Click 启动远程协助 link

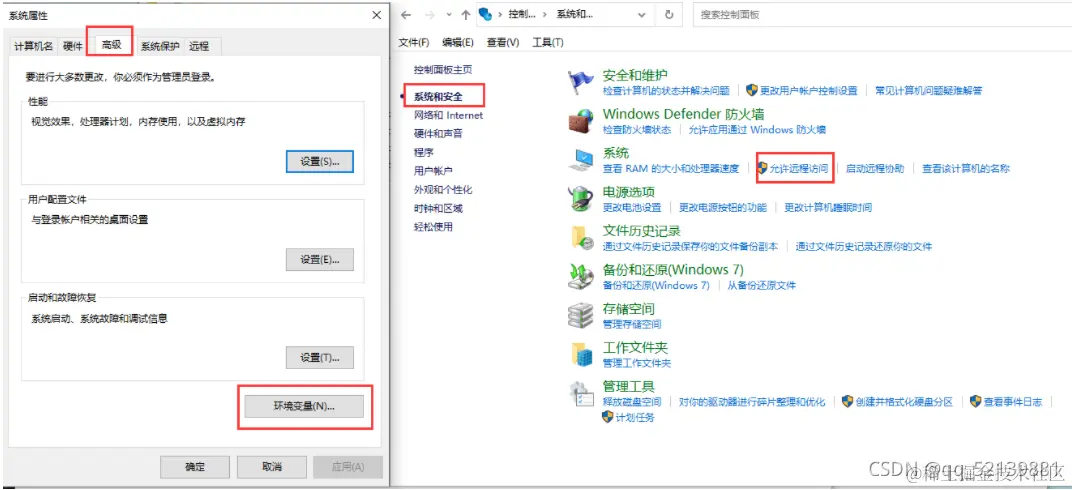click(x=874, y=169)
